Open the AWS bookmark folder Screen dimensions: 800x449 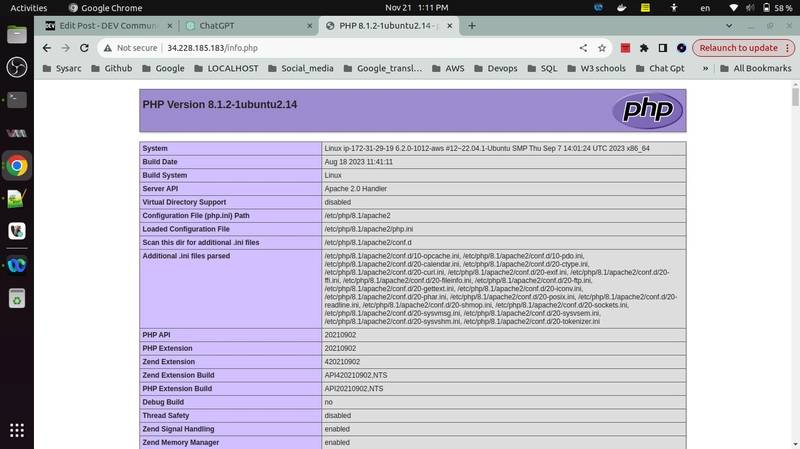(x=448, y=68)
